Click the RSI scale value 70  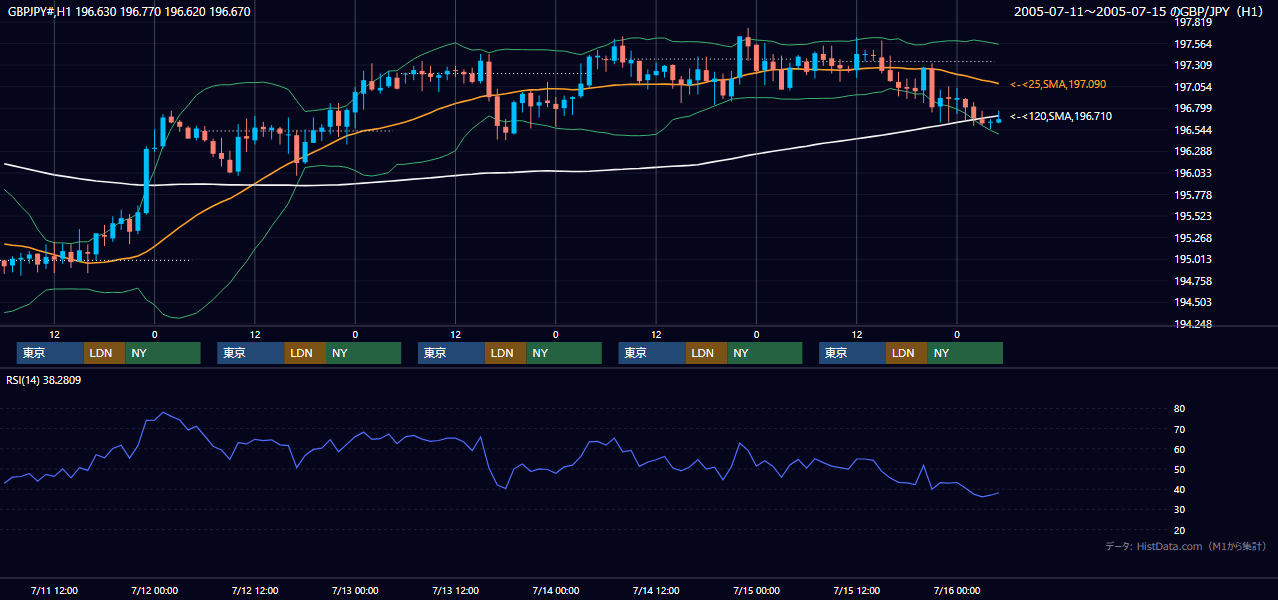pyautogui.click(x=1180, y=429)
